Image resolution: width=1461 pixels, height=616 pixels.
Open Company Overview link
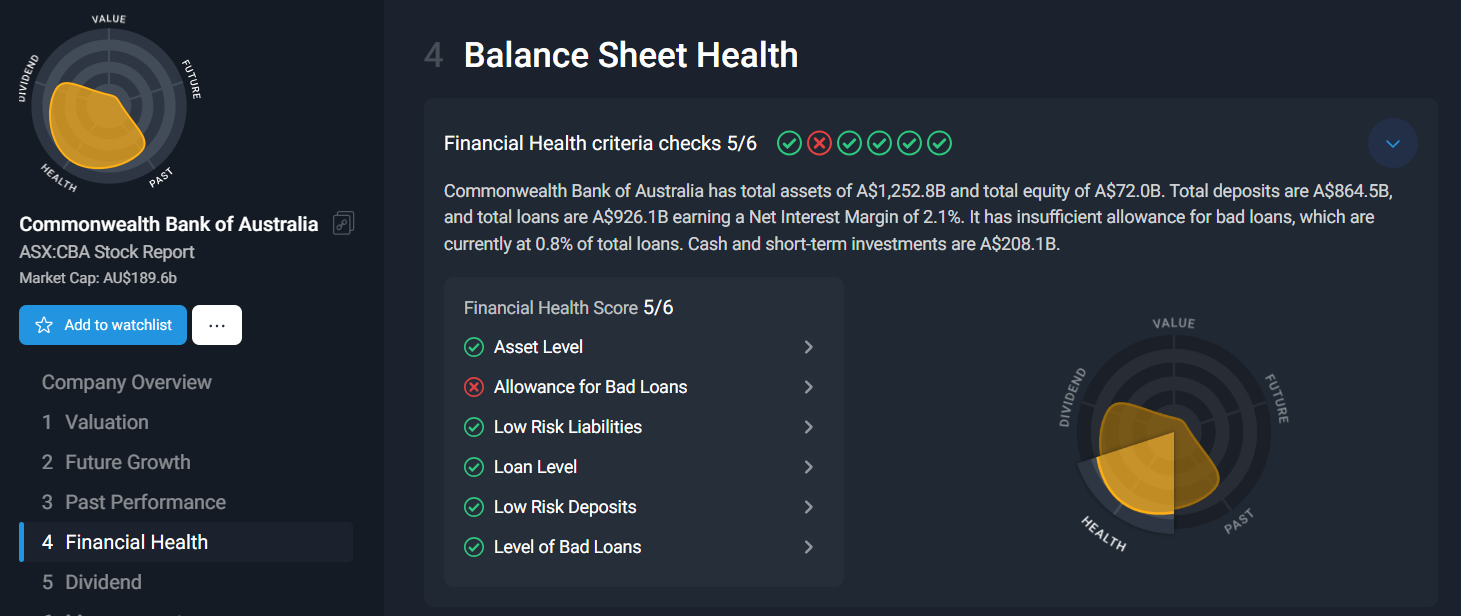point(127,382)
